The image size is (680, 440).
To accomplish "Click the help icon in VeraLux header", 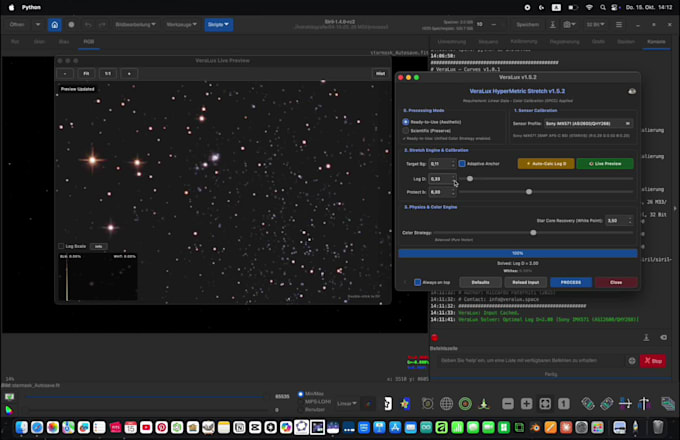I will click(x=632, y=91).
